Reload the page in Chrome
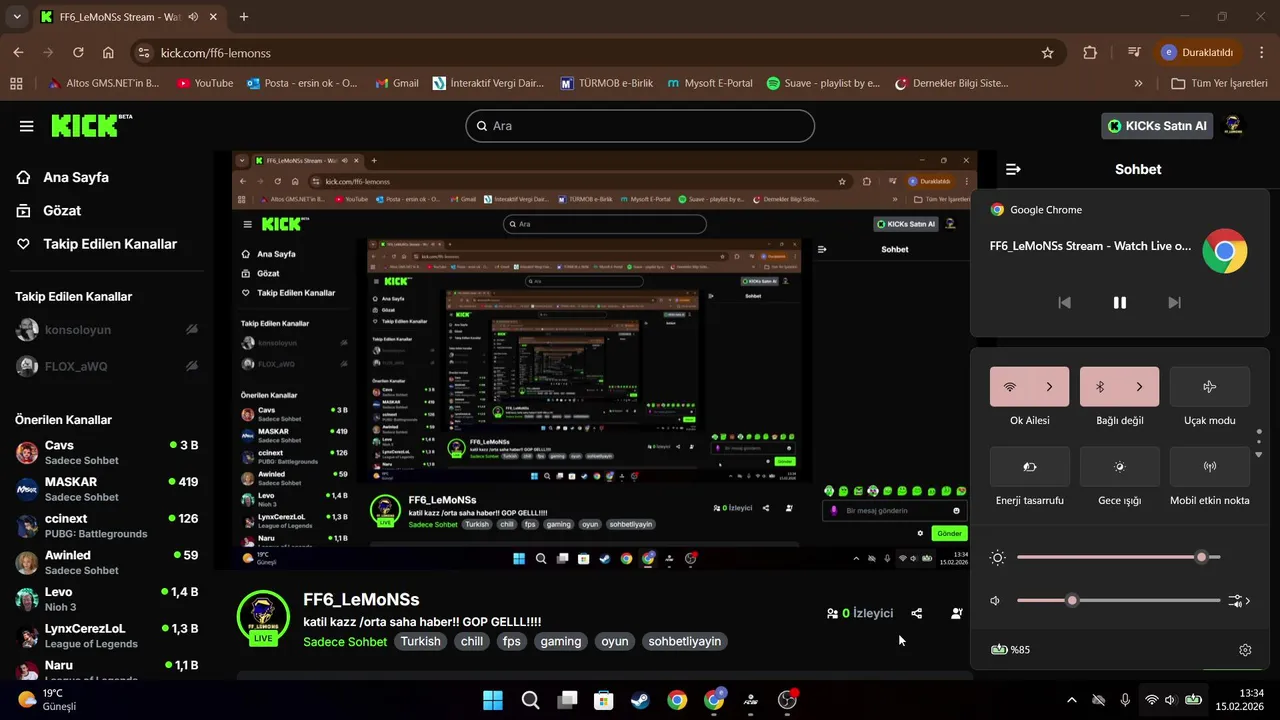 coord(78,52)
